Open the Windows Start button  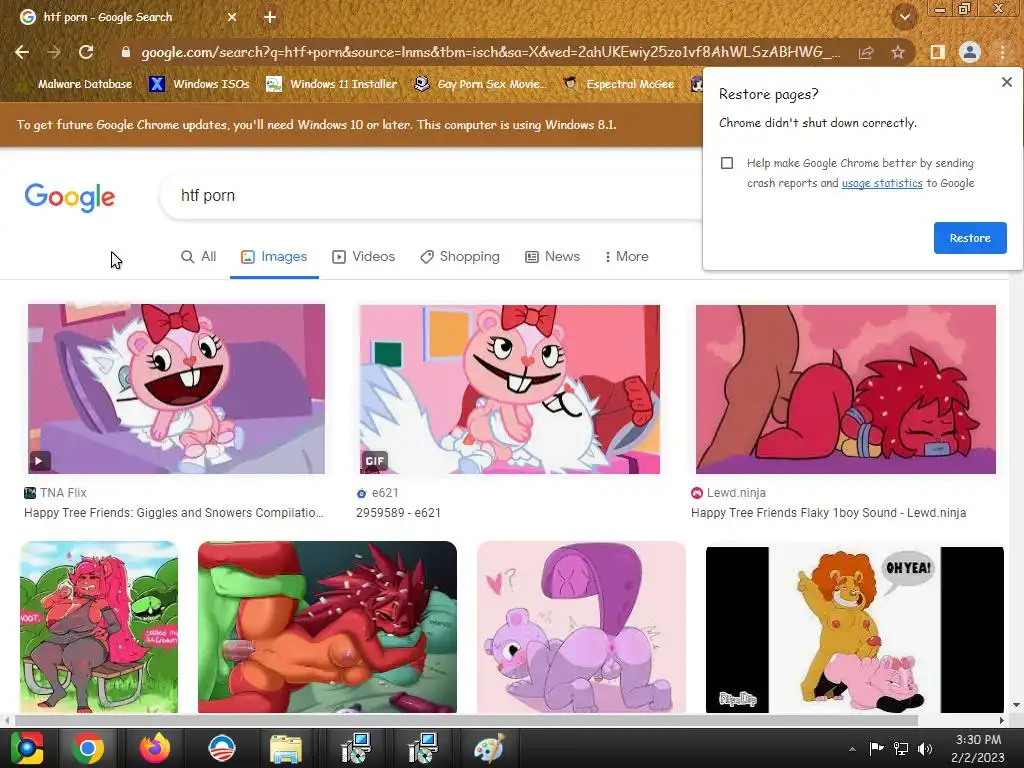[x=27, y=748]
